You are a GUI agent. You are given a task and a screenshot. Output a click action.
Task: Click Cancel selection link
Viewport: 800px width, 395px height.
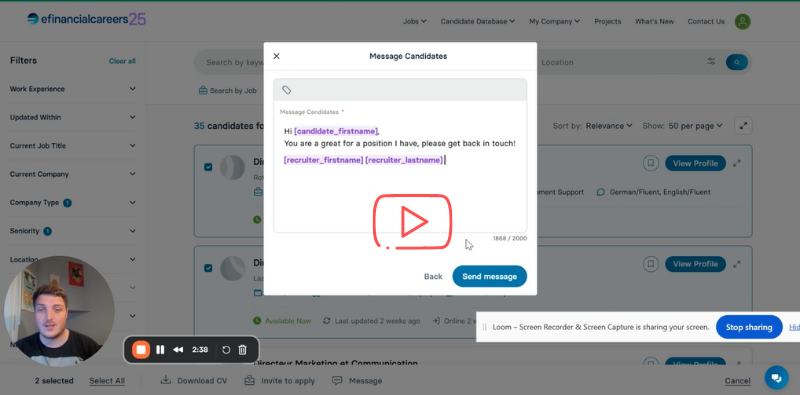click(x=737, y=381)
